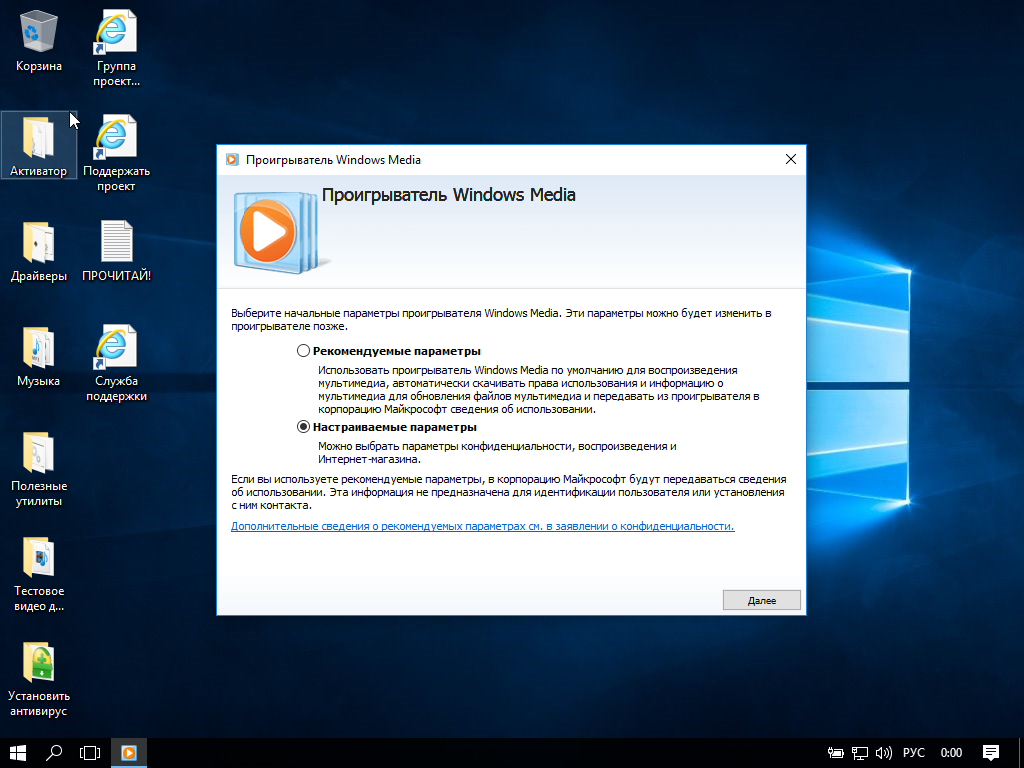The height and width of the screenshot is (768, 1024).
Task: Open taskbar search magnifier
Action: tap(54, 753)
